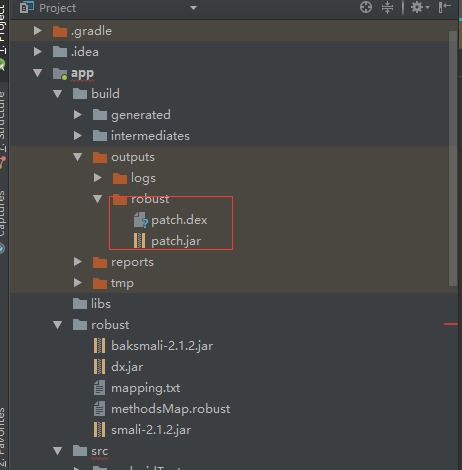The image size is (462, 470).
Task: Select the intermediates folder icon
Action: click(x=100, y=136)
